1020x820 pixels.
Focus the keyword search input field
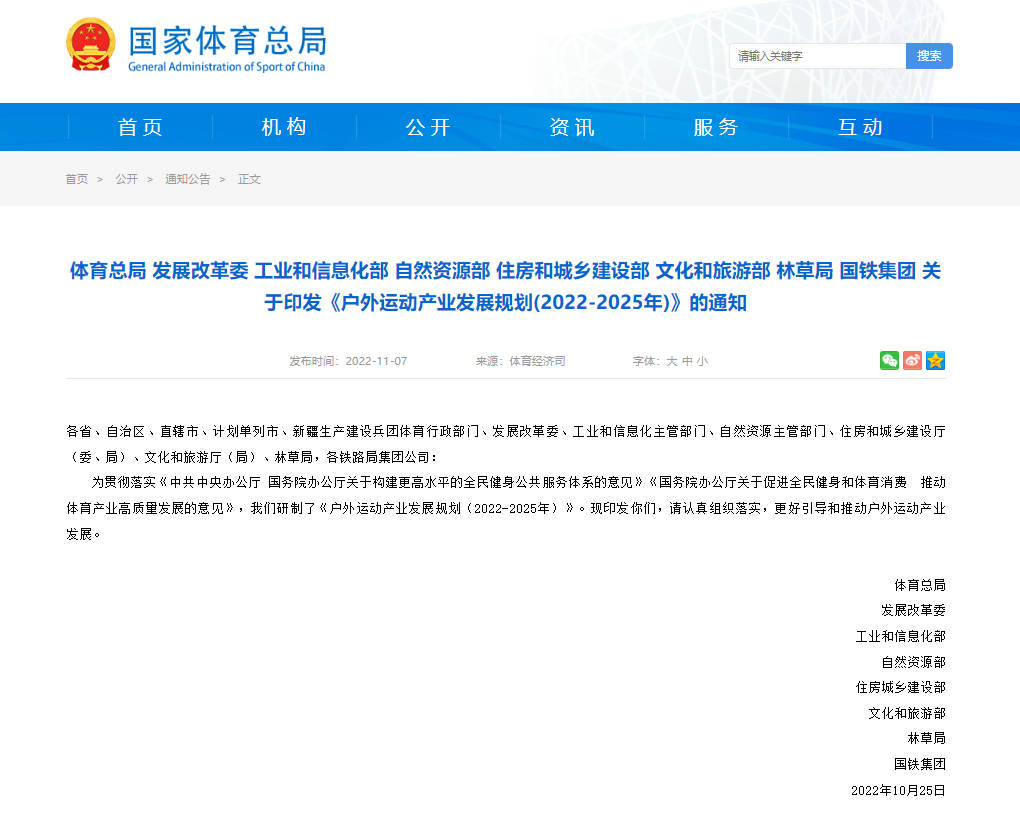(x=817, y=56)
